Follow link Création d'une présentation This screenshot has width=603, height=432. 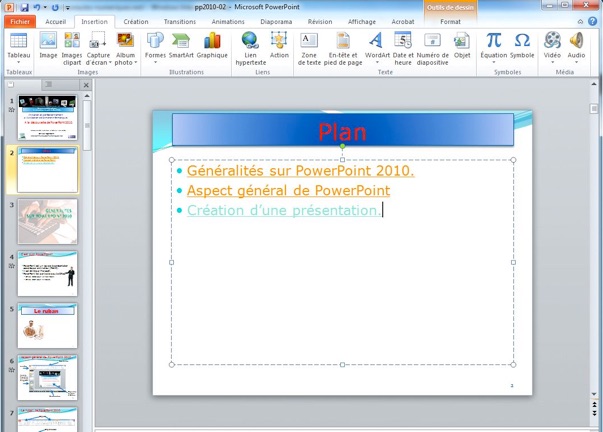point(284,210)
